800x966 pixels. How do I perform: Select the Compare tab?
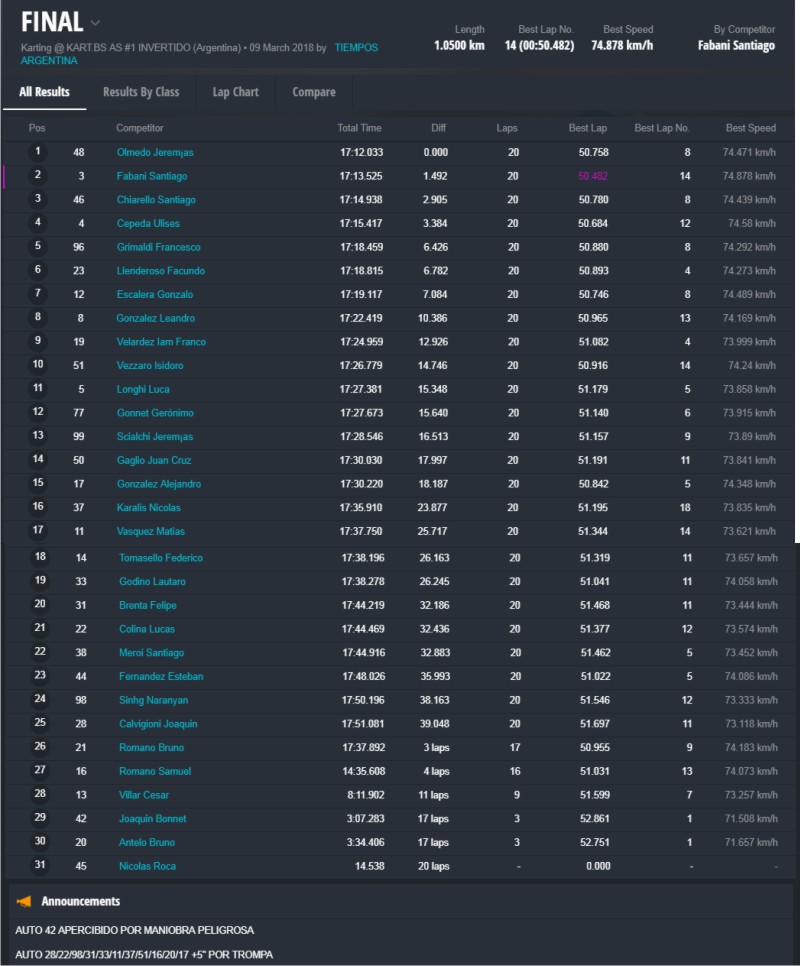click(314, 92)
